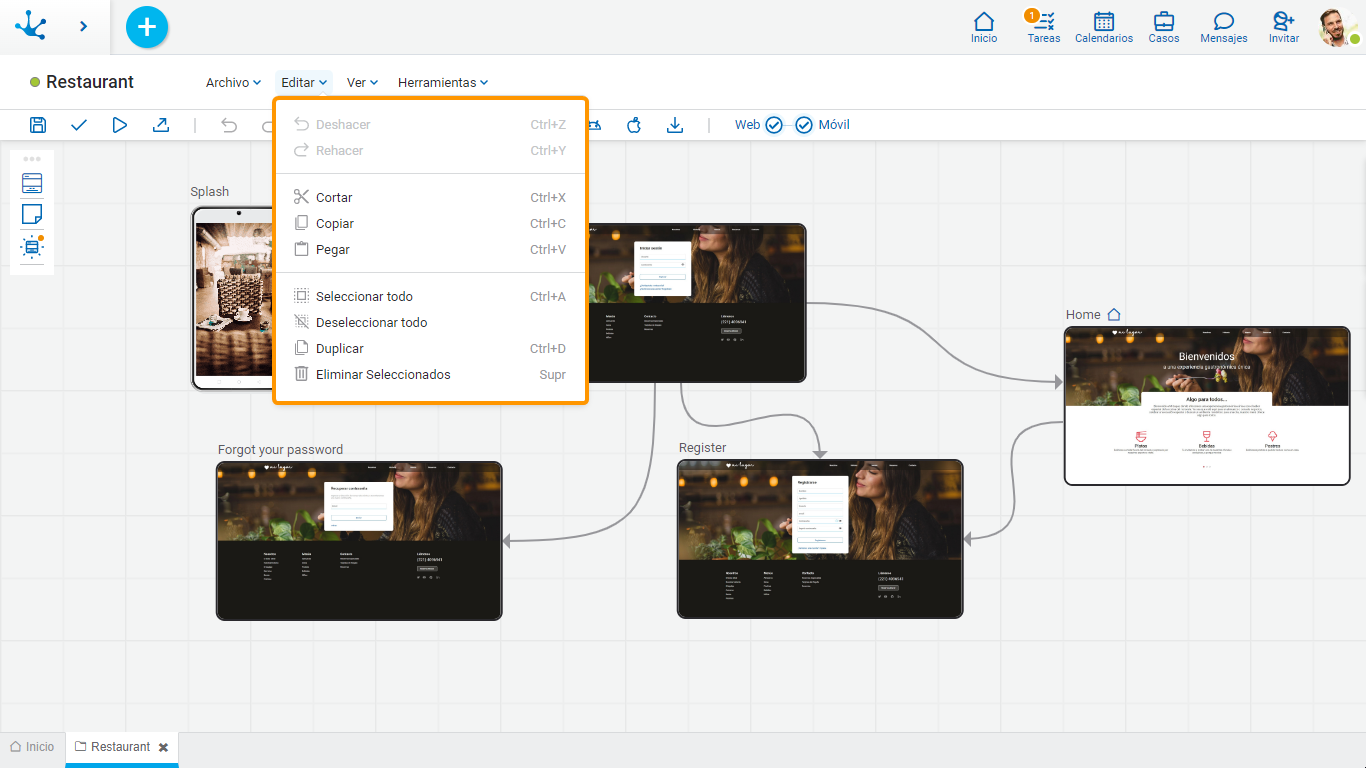The width and height of the screenshot is (1366, 768).
Task: Select the login screen thumbnail
Action: 697,303
